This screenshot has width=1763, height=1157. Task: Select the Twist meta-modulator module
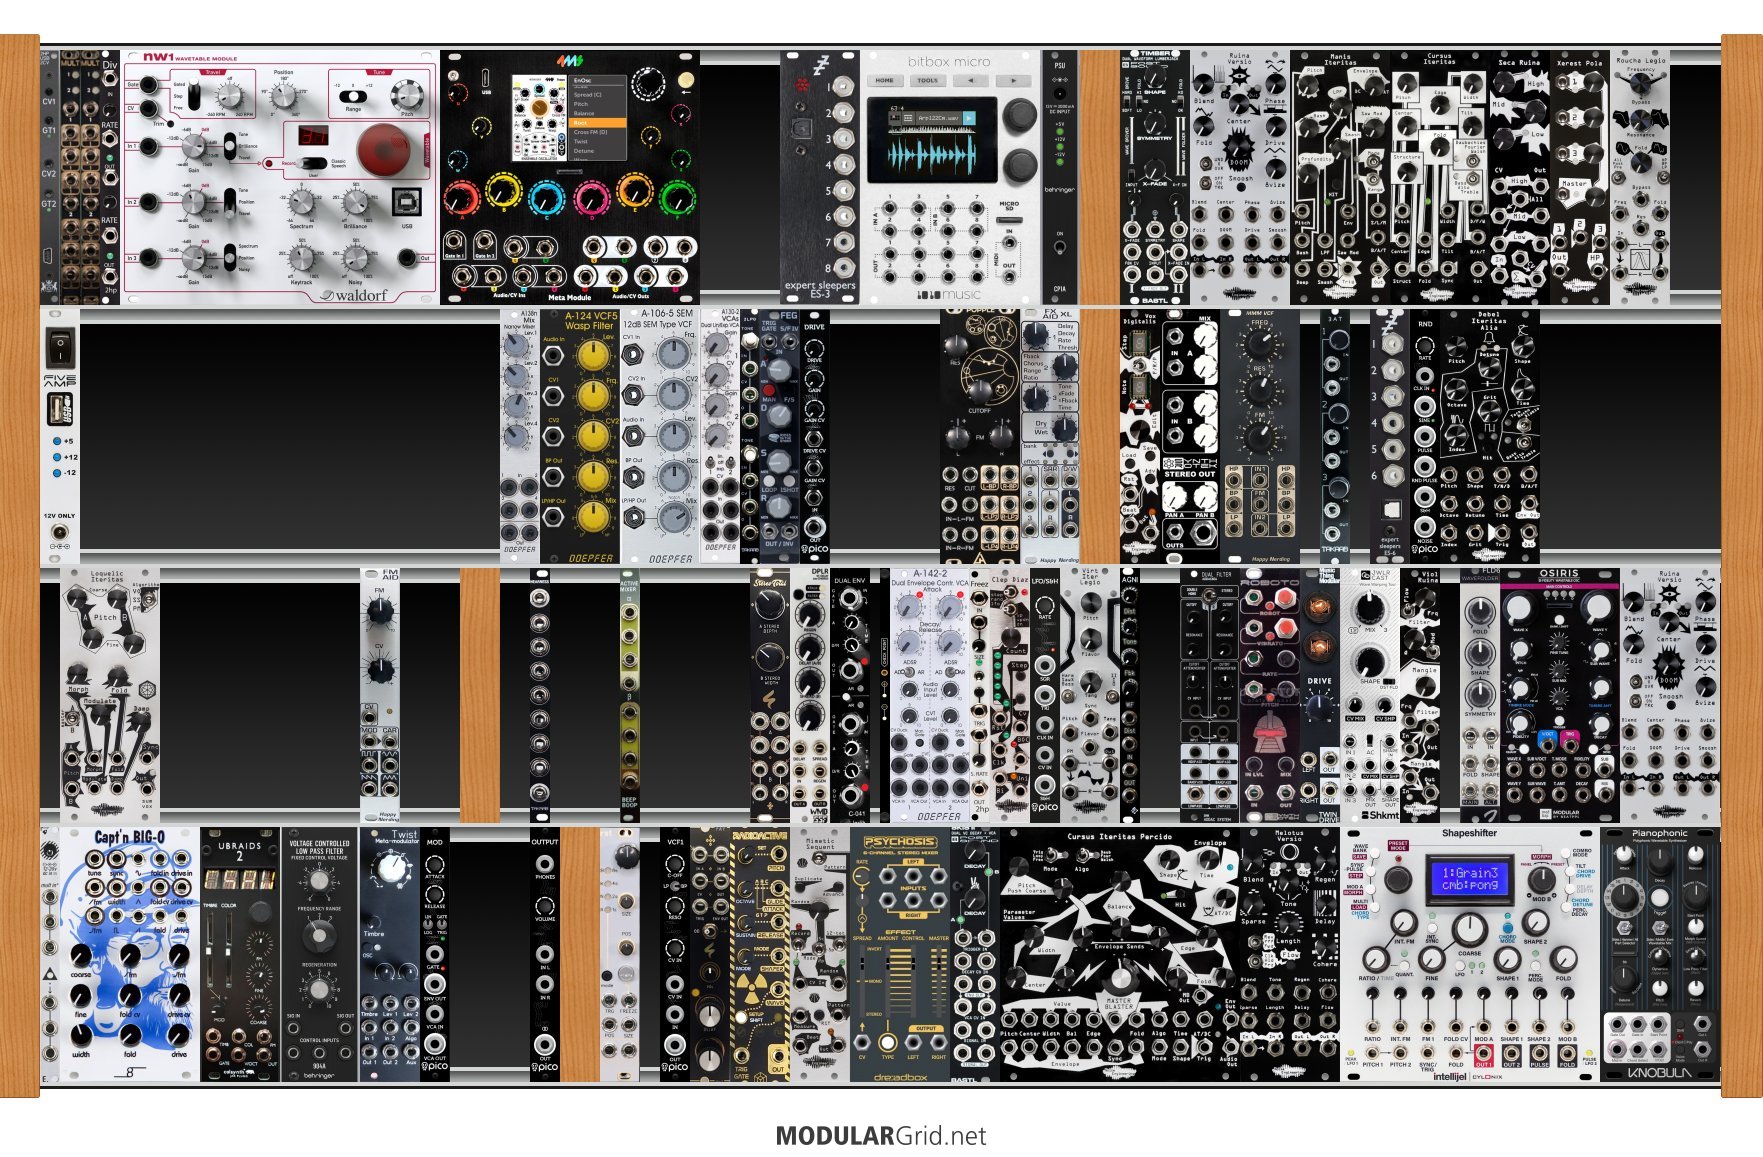[x=390, y=954]
